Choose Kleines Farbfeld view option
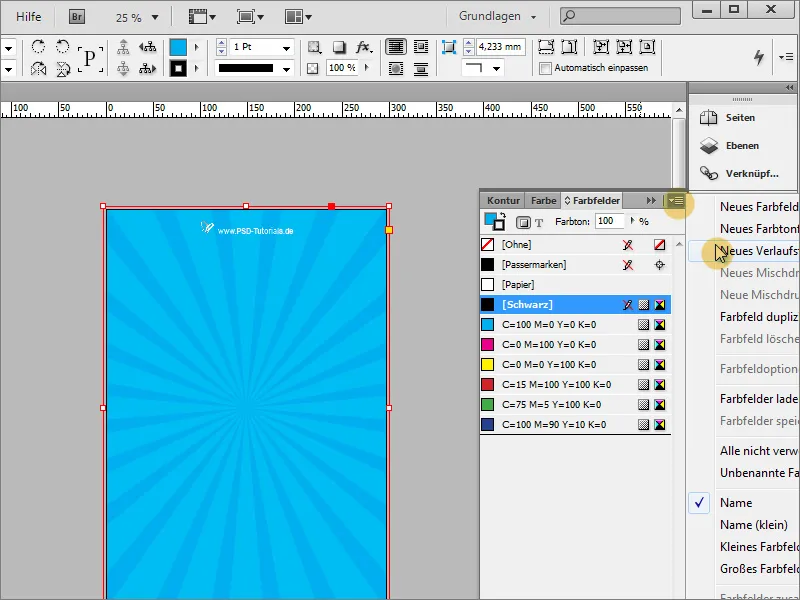The width and height of the screenshot is (800, 600). click(759, 547)
